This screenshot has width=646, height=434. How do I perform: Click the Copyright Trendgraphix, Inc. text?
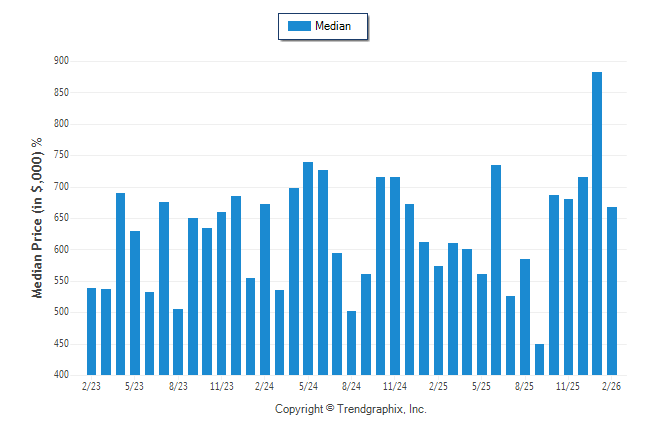coord(350,409)
